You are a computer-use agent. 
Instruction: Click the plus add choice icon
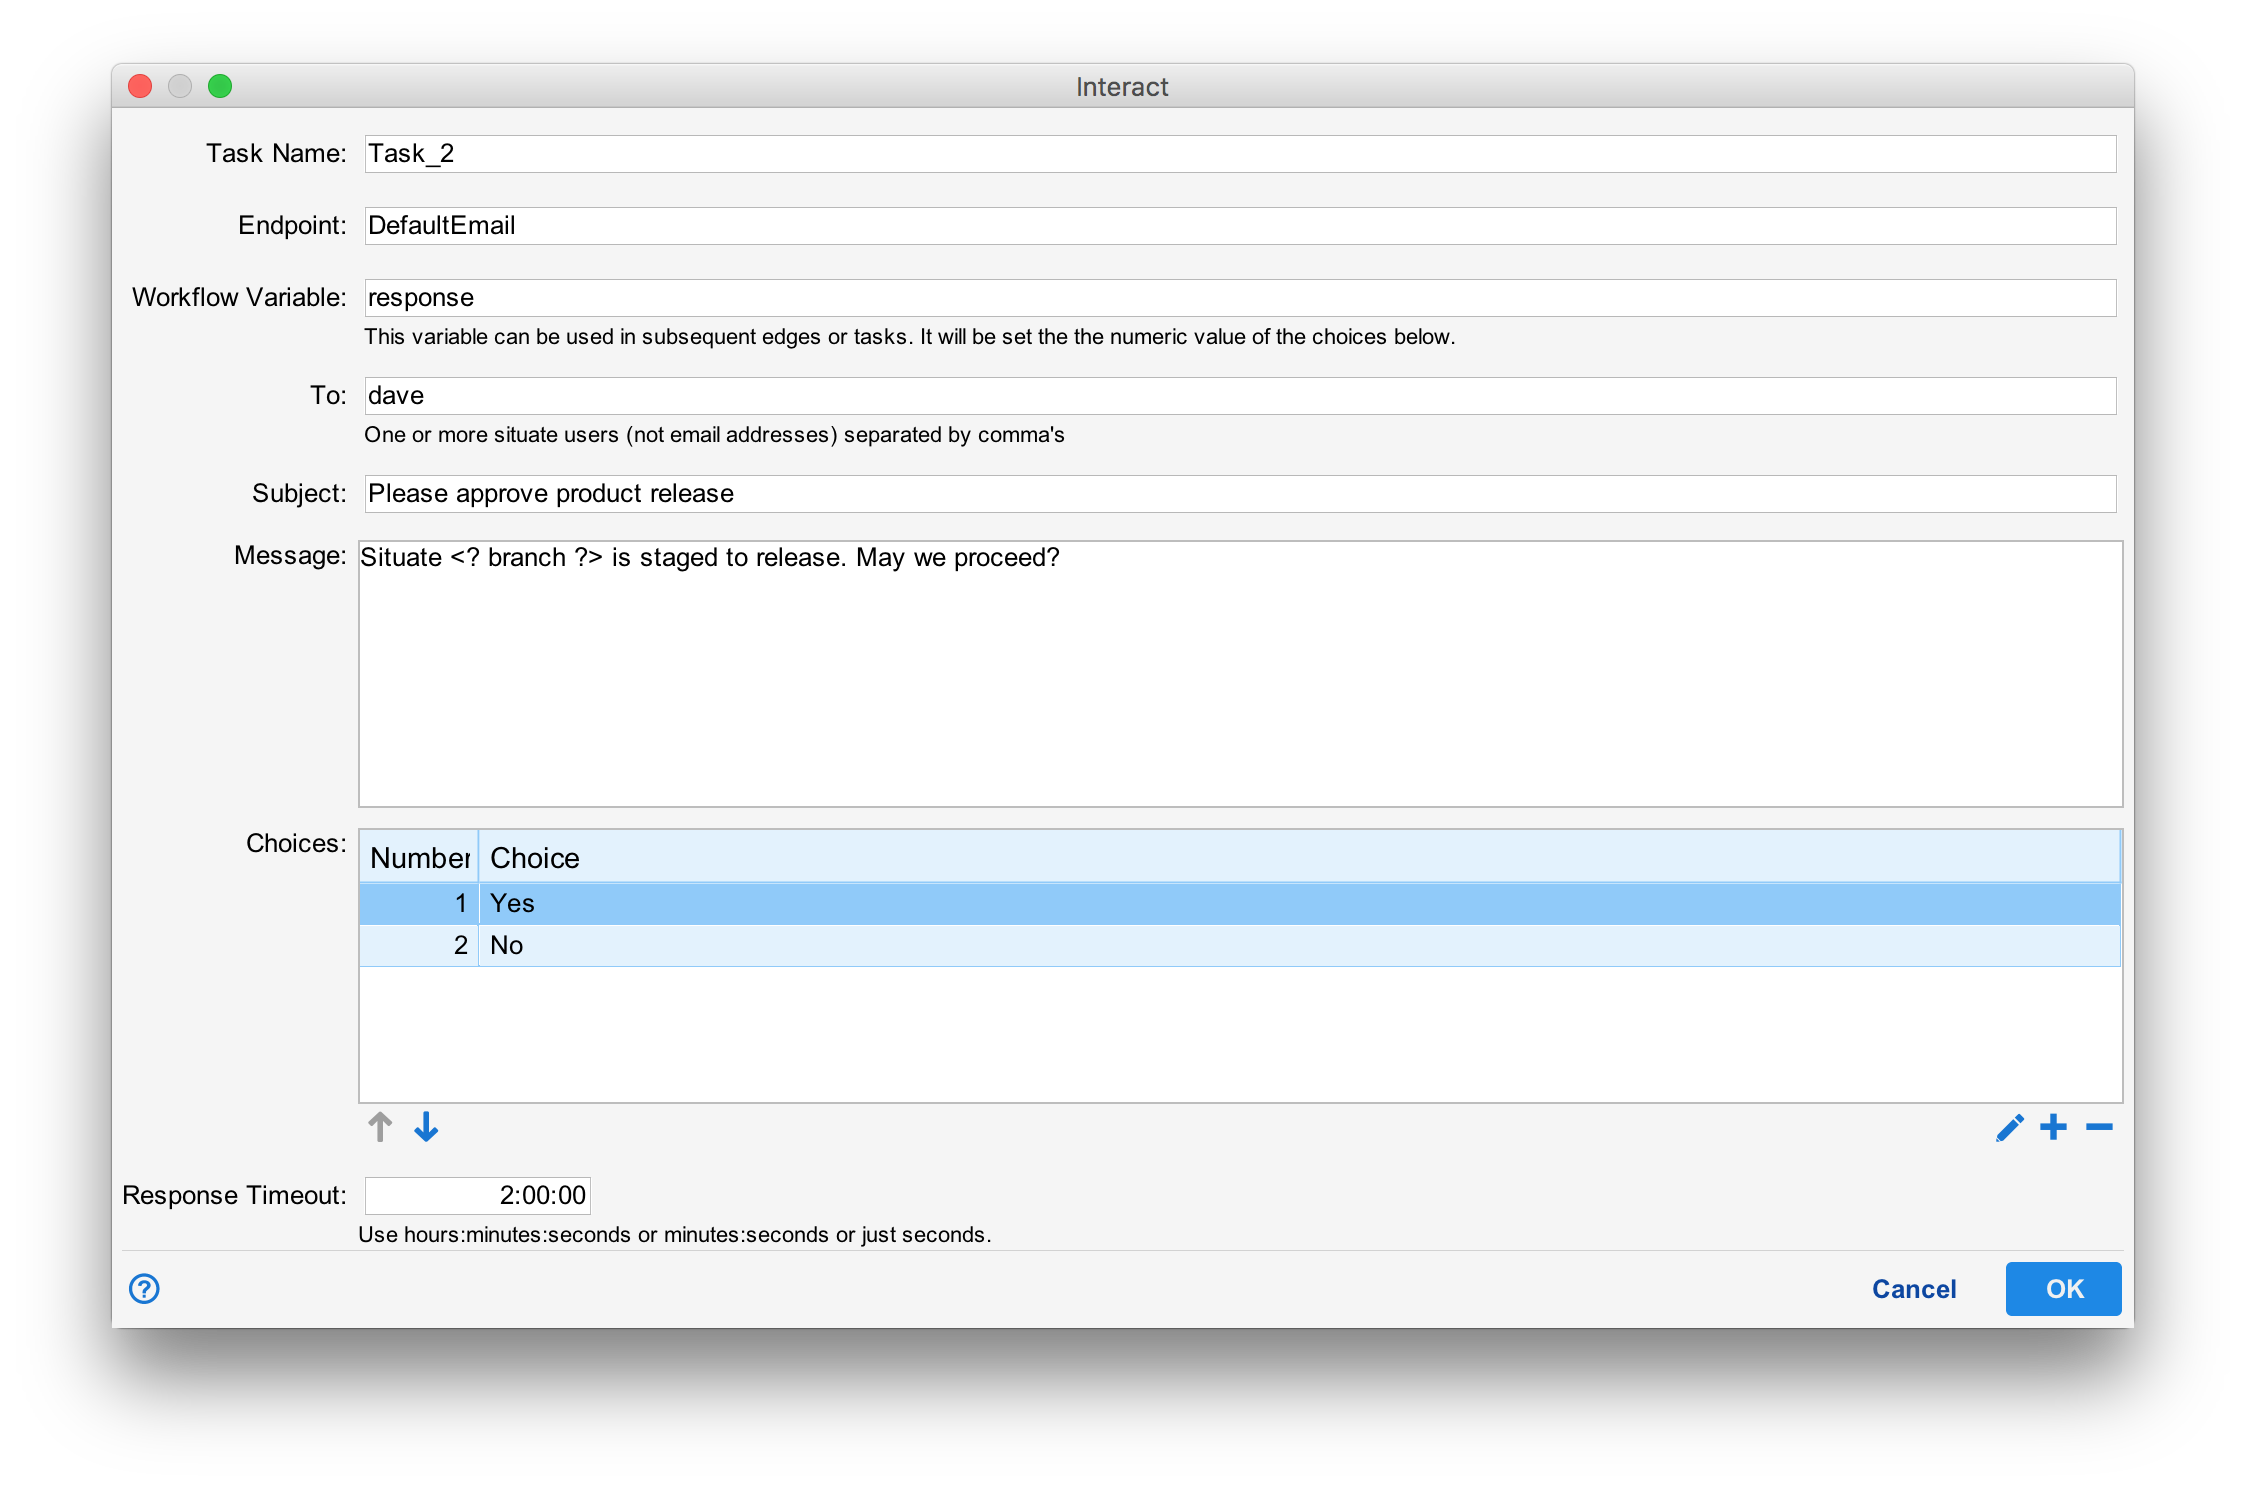point(2053,1127)
